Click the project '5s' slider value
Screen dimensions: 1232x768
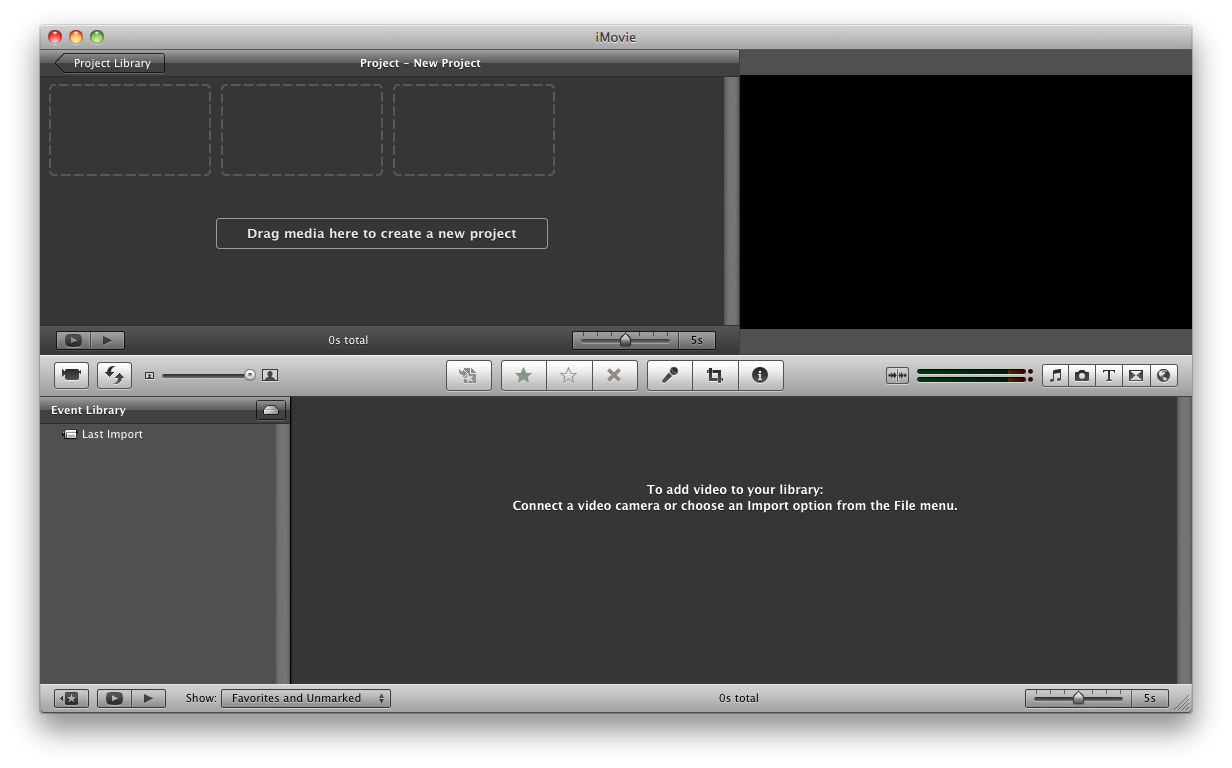tap(697, 340)
